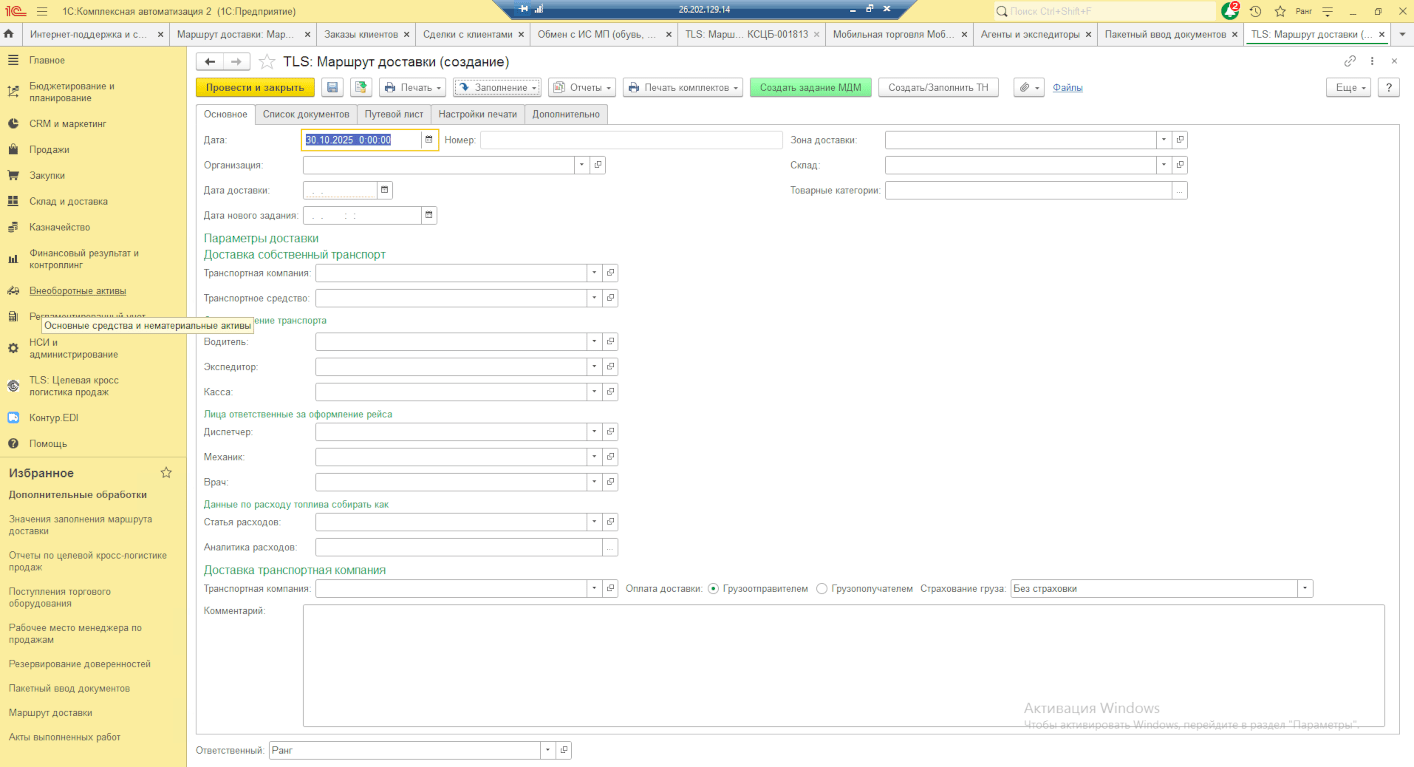Image resolution: width=1414 pixels, height=767 pixels.
Task: Expand the Страхование груза dropdown
Action: tap(1304, 589)
